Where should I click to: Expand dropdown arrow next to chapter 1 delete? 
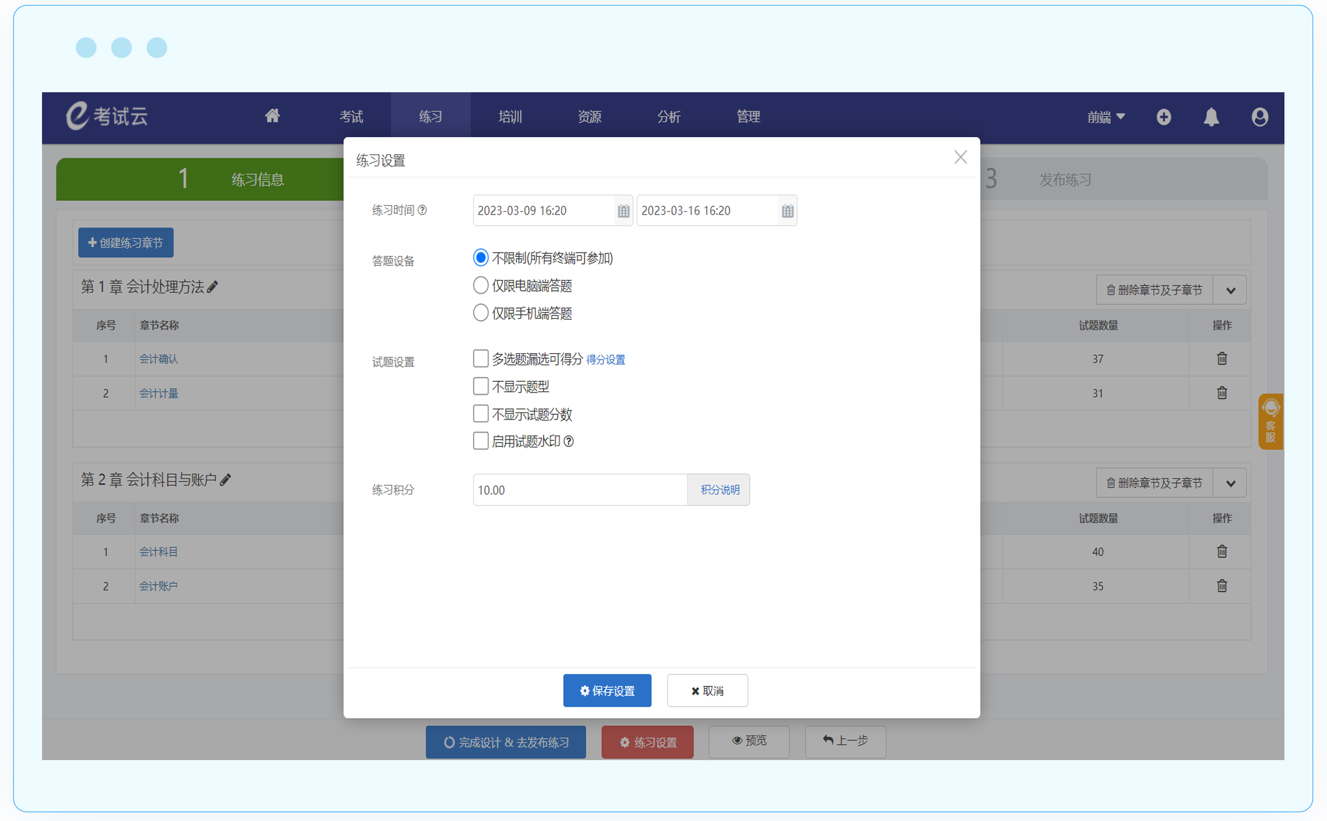point(1230,290)
